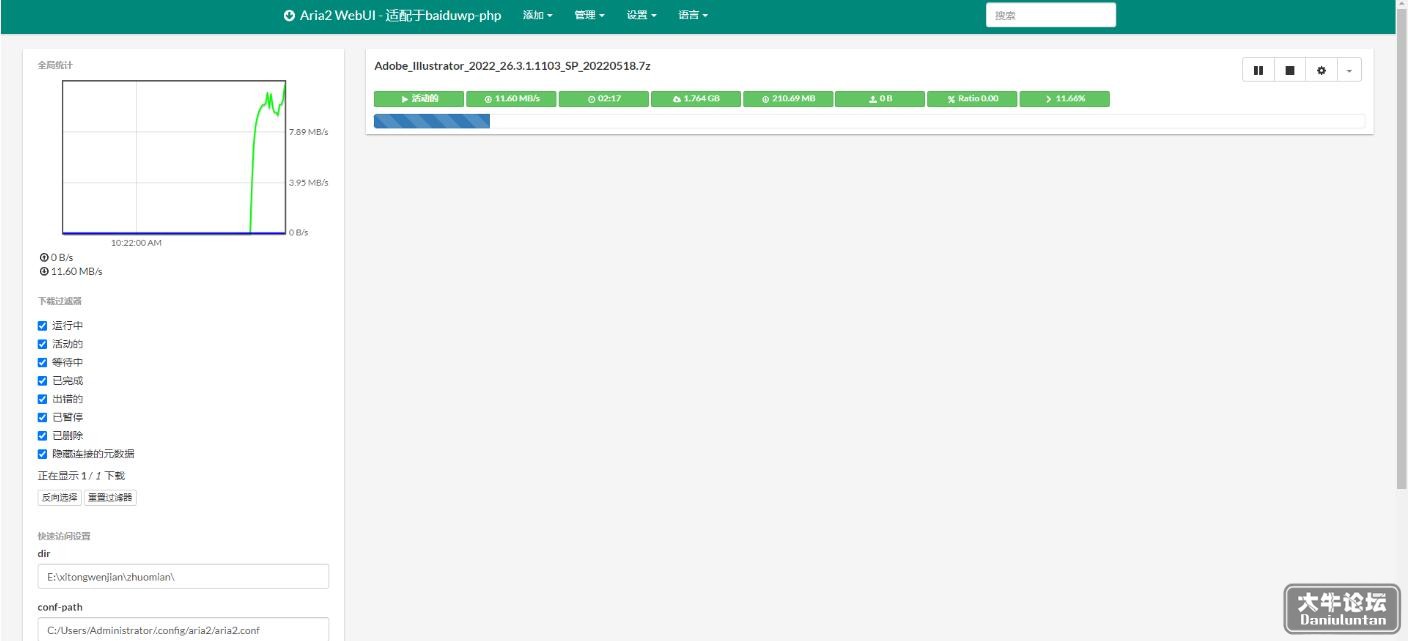This screenshot has width=1408, height=641.
Task: Open the 设置 dropdown in navbar
Action: 642,15
